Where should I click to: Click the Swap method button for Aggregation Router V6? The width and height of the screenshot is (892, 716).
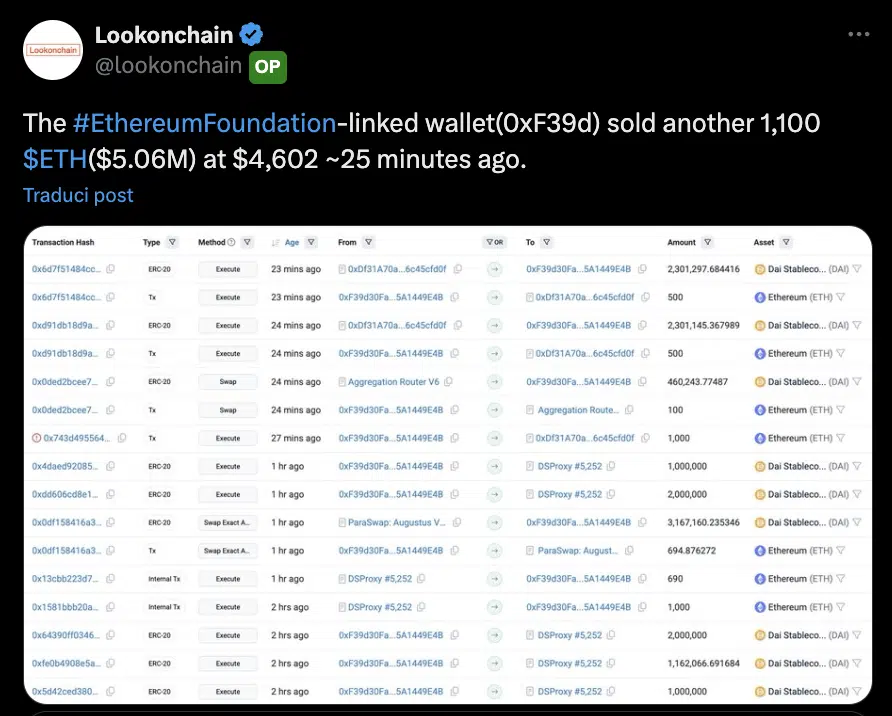coord(228,382)
